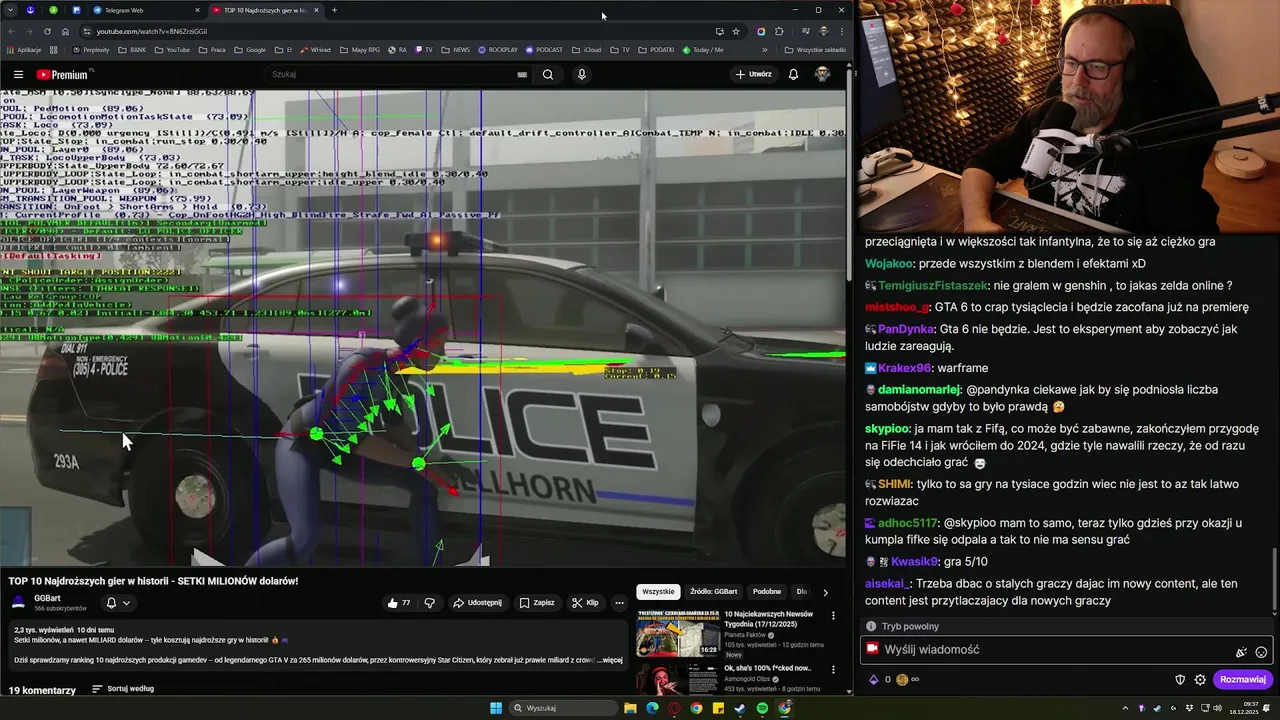Save the video with Zapisz

[x=537, y=603]
